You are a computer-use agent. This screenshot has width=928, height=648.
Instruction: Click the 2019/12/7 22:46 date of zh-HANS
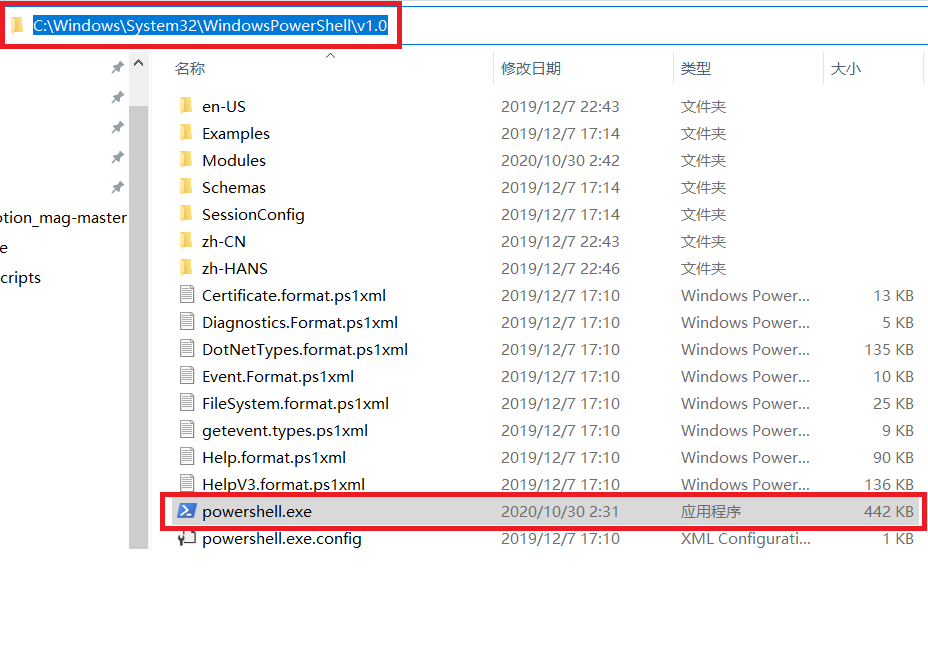tap(560, 269)
